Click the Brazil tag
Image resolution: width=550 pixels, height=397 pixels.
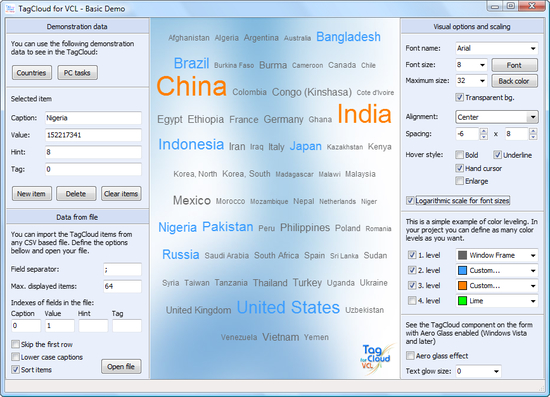click(x=192, y=63)
